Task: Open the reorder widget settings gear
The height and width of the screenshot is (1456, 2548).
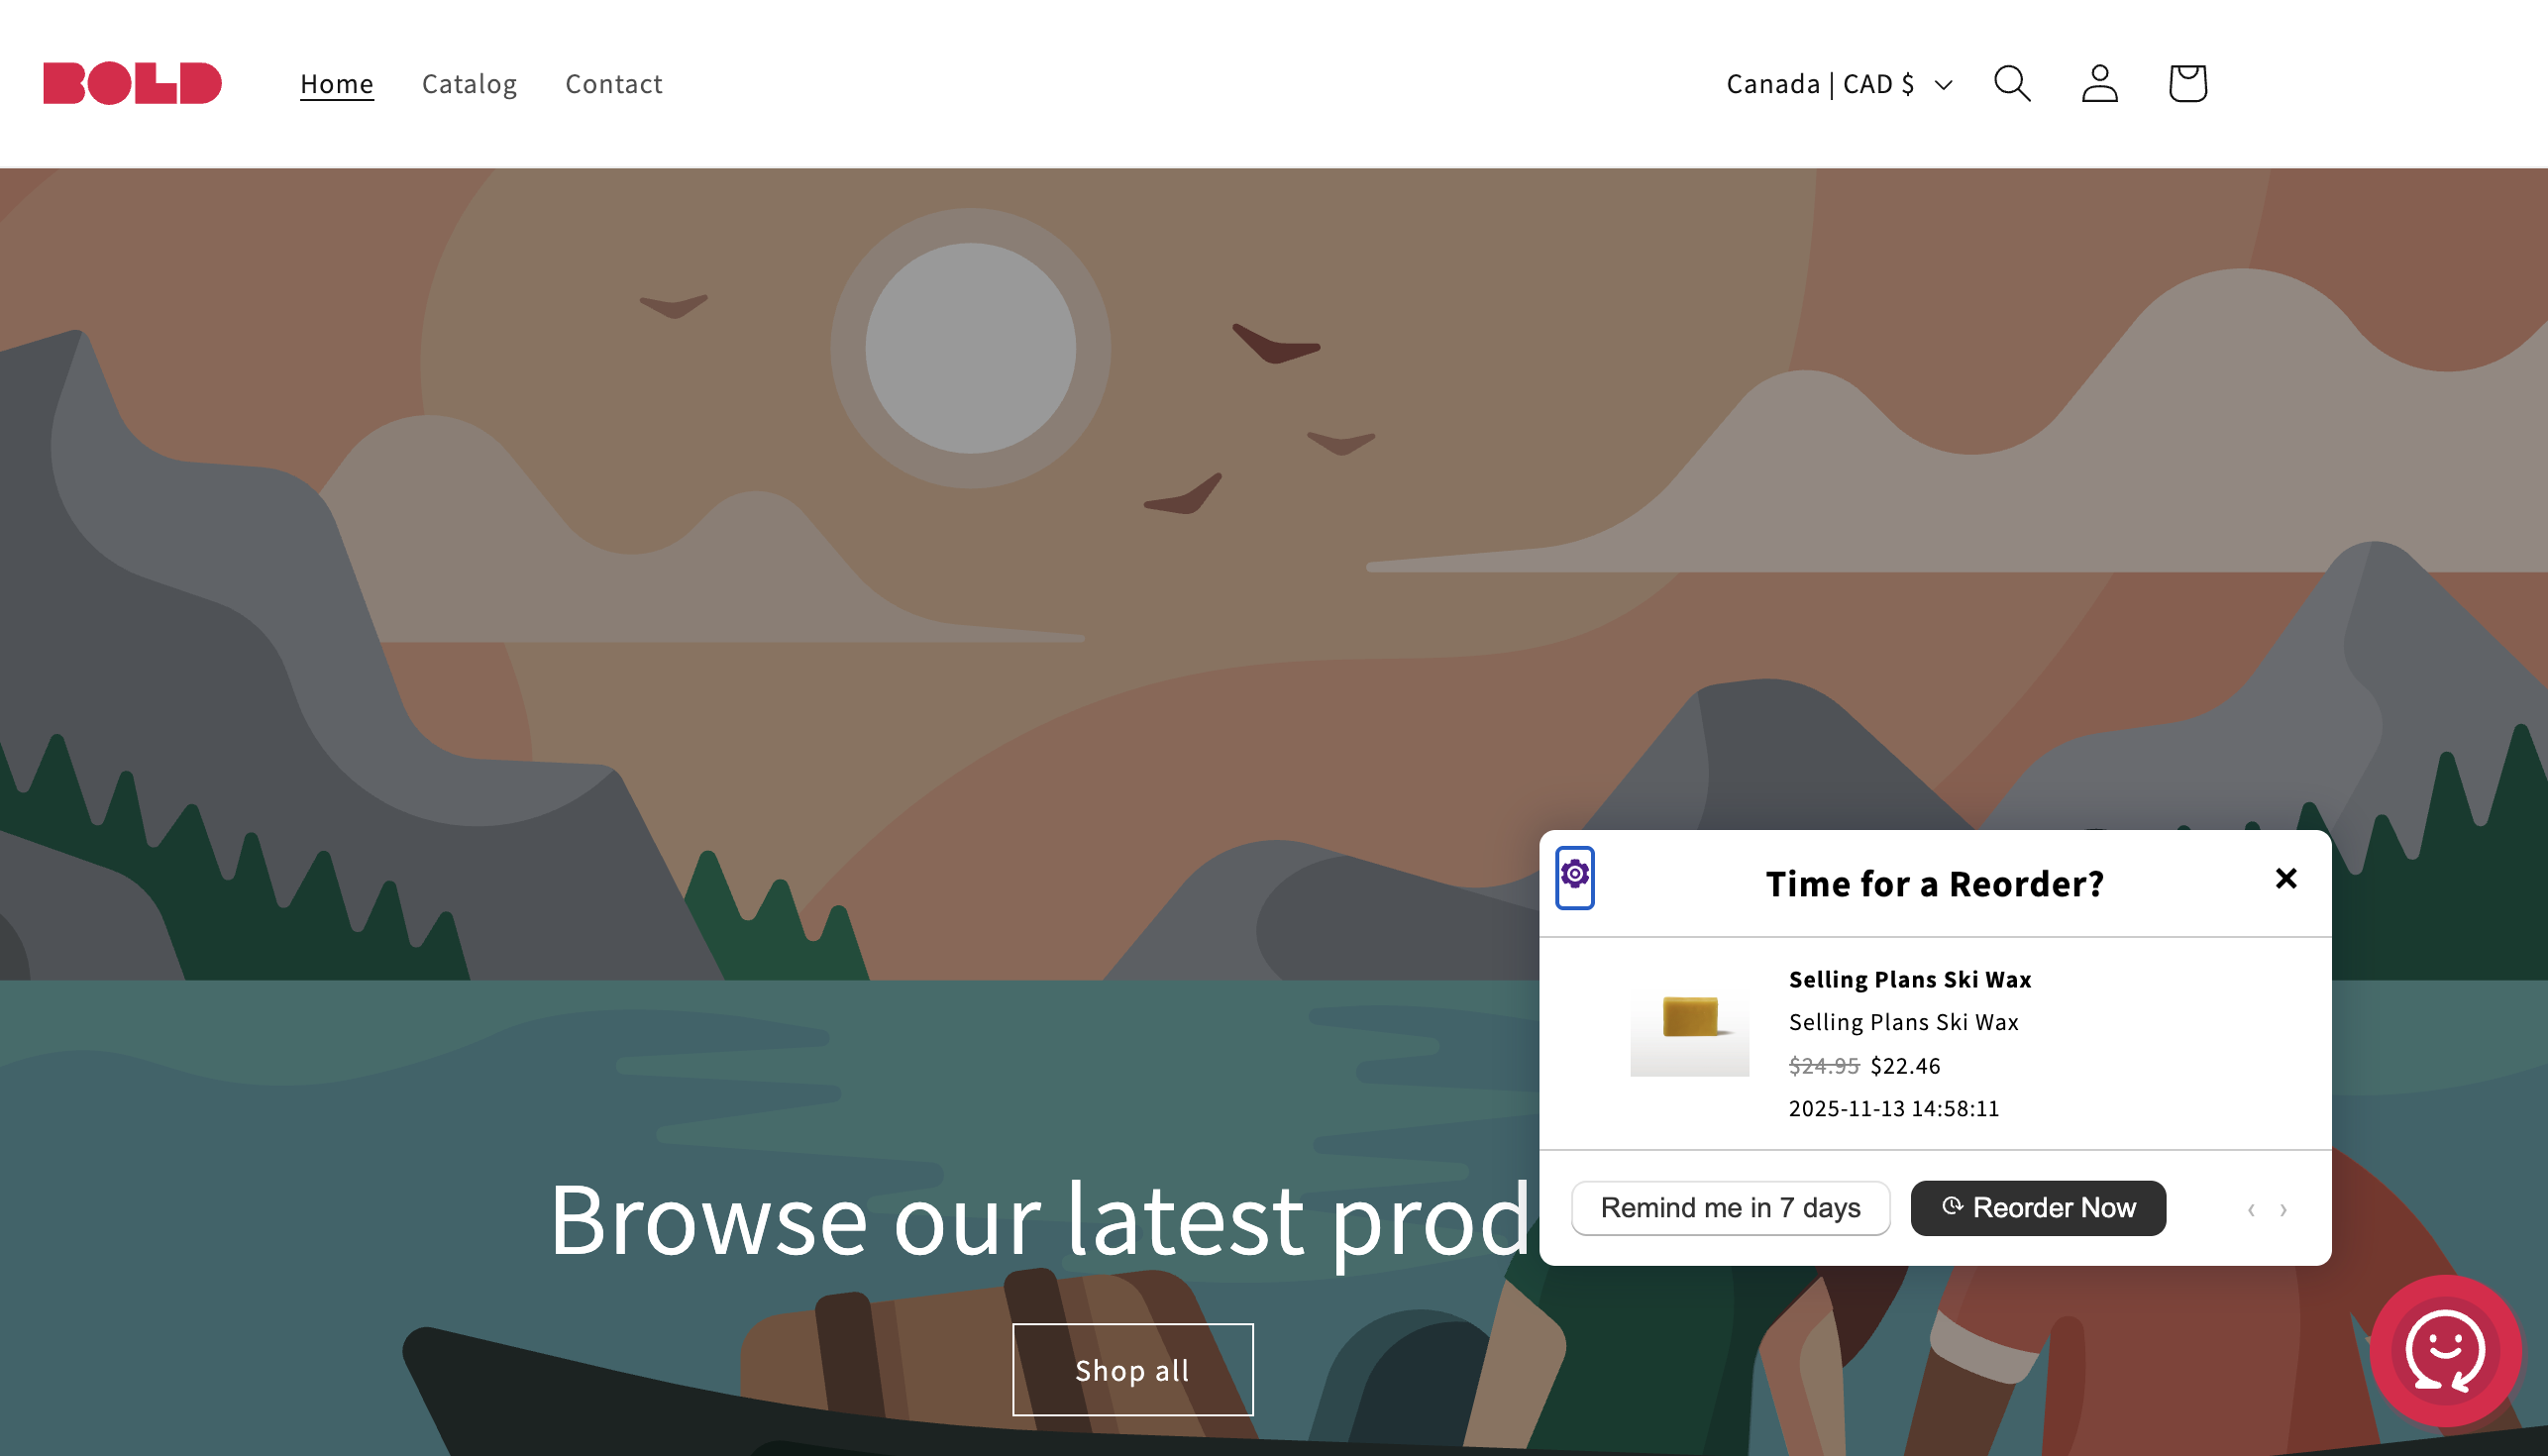Action: [x=1575, y=877]
